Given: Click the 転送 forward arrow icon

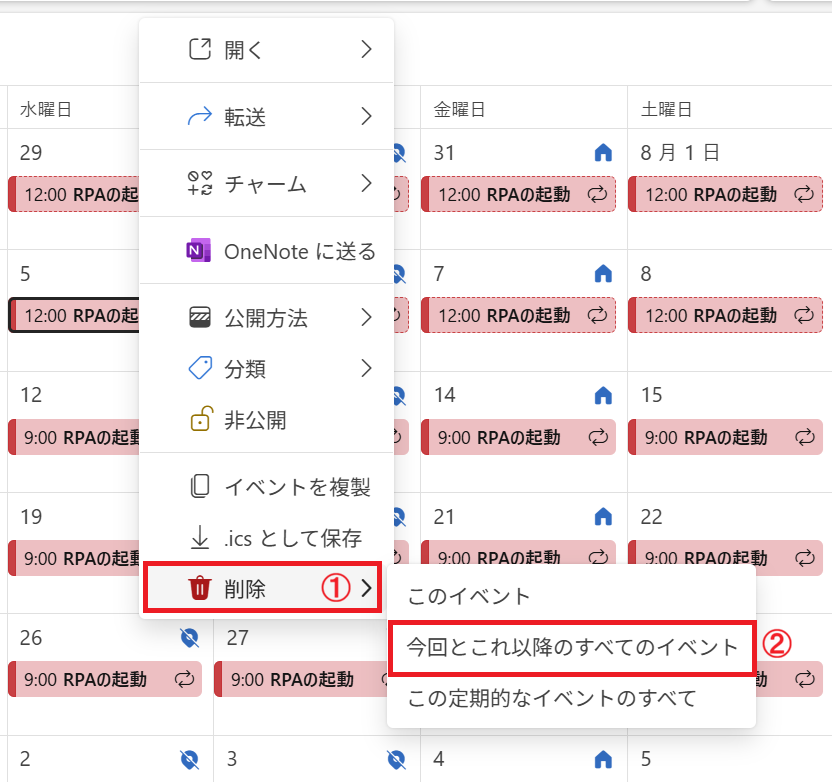Looking at the screenshot, I should pyautogui.click(x=200, y=116).
